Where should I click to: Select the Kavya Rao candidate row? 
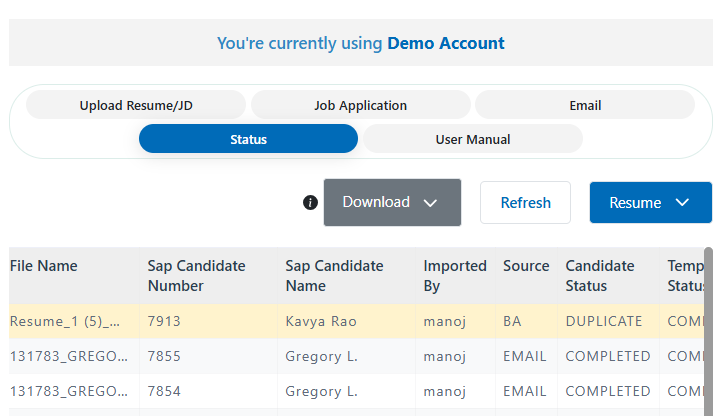click(321, 322)
